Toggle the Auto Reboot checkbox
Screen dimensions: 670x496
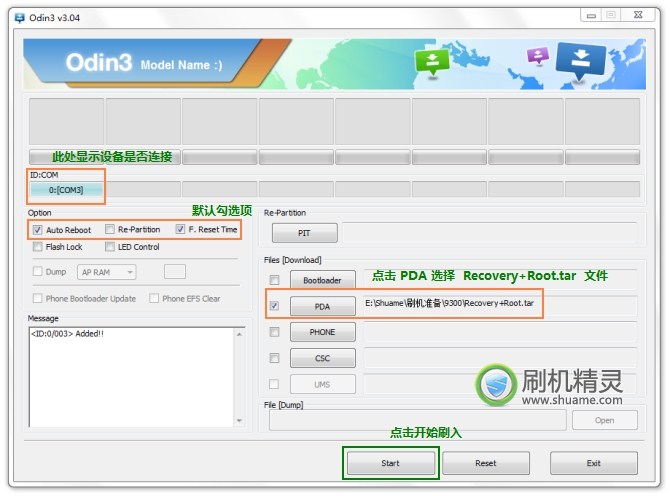click(x=38, y=230)
